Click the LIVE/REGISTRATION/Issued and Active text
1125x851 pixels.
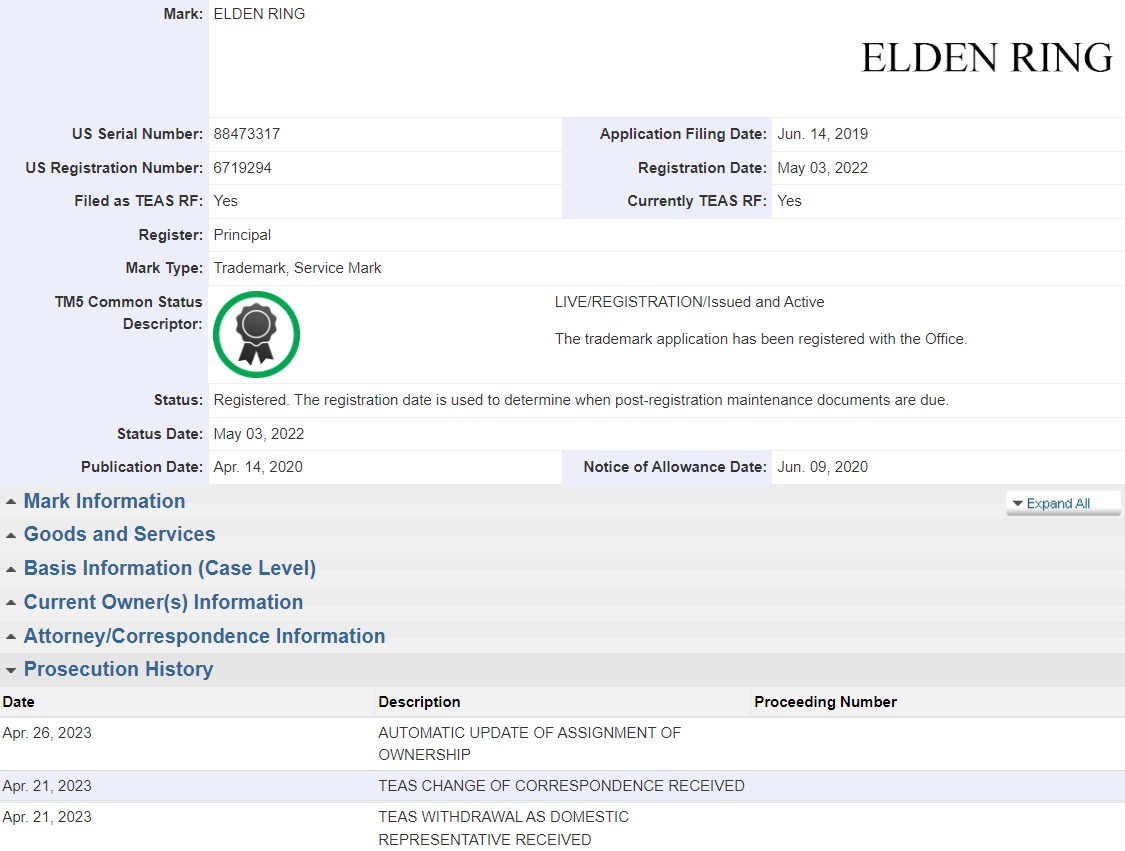(x=689, y=302)
